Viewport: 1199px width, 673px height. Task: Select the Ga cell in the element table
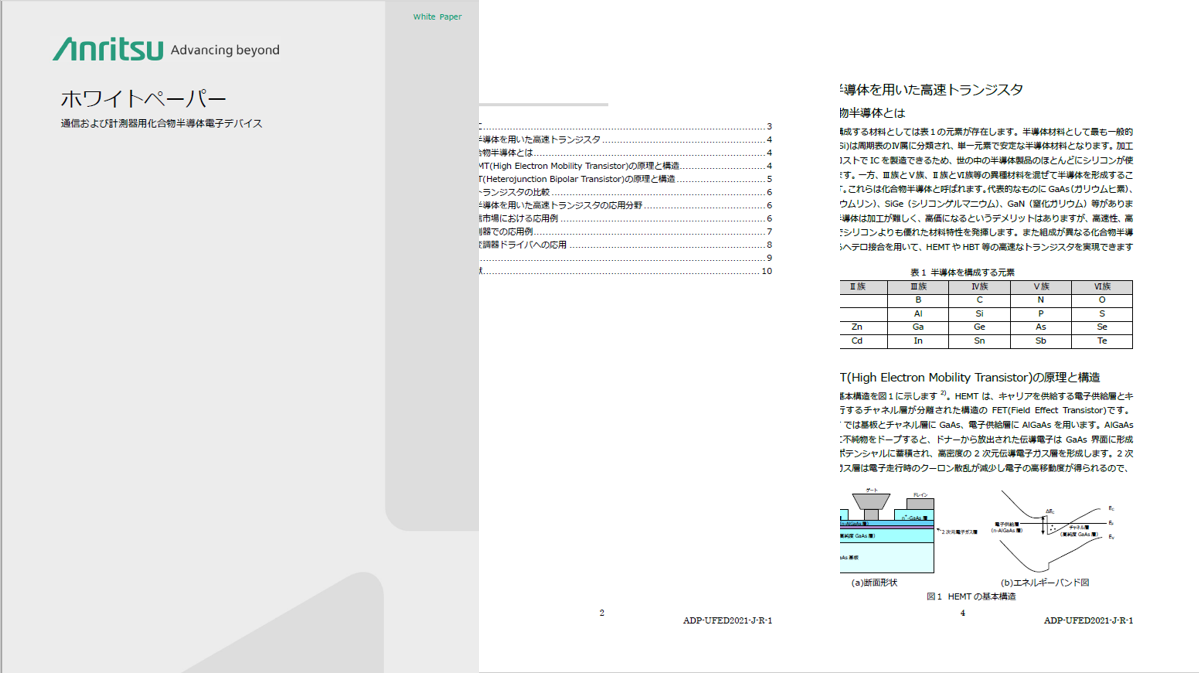[x=918, y=327]
